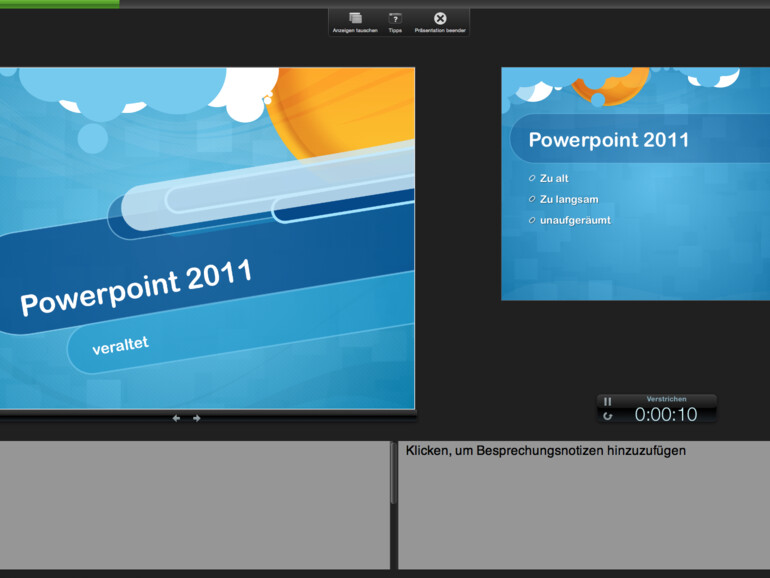Screen dimensions: 770x578
Task: Click the empty gray pane left of the notes
Action: [195, 505]
